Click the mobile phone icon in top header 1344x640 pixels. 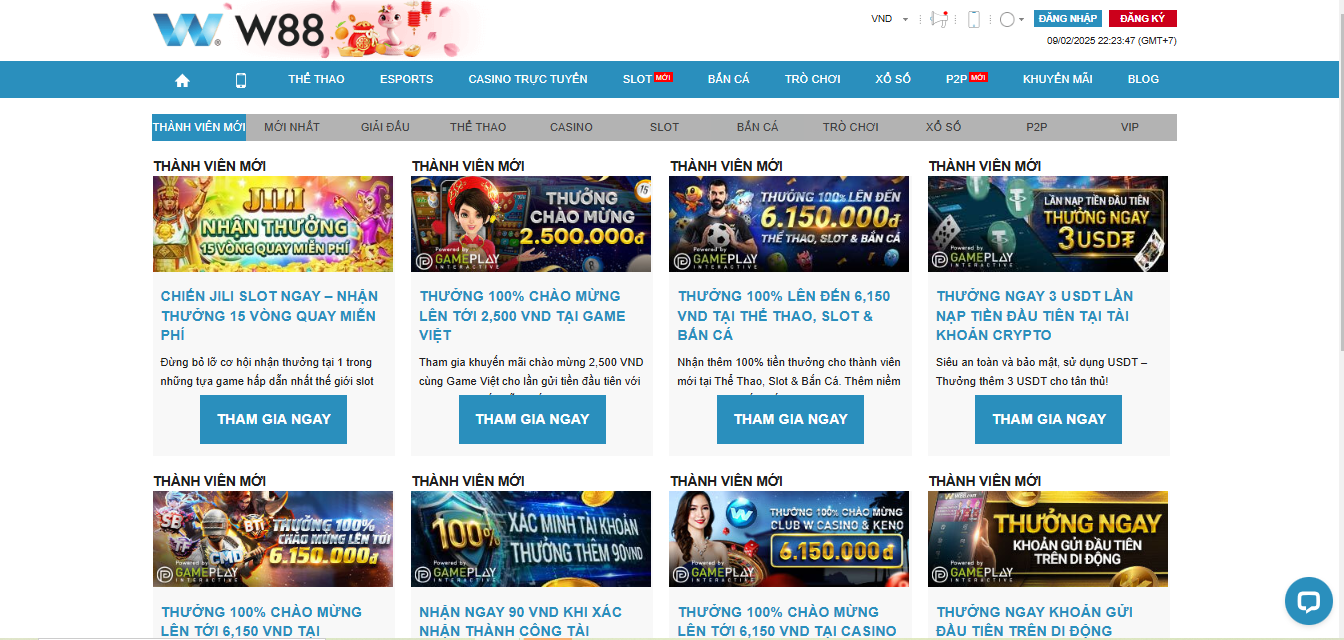973,19
